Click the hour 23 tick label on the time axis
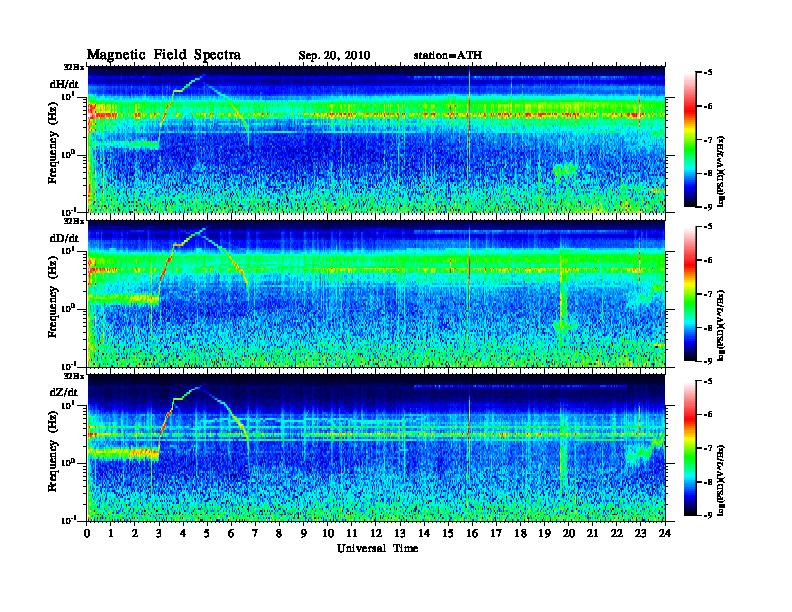The height and width of the screenshot is (612, 792). tap(640, 533)
